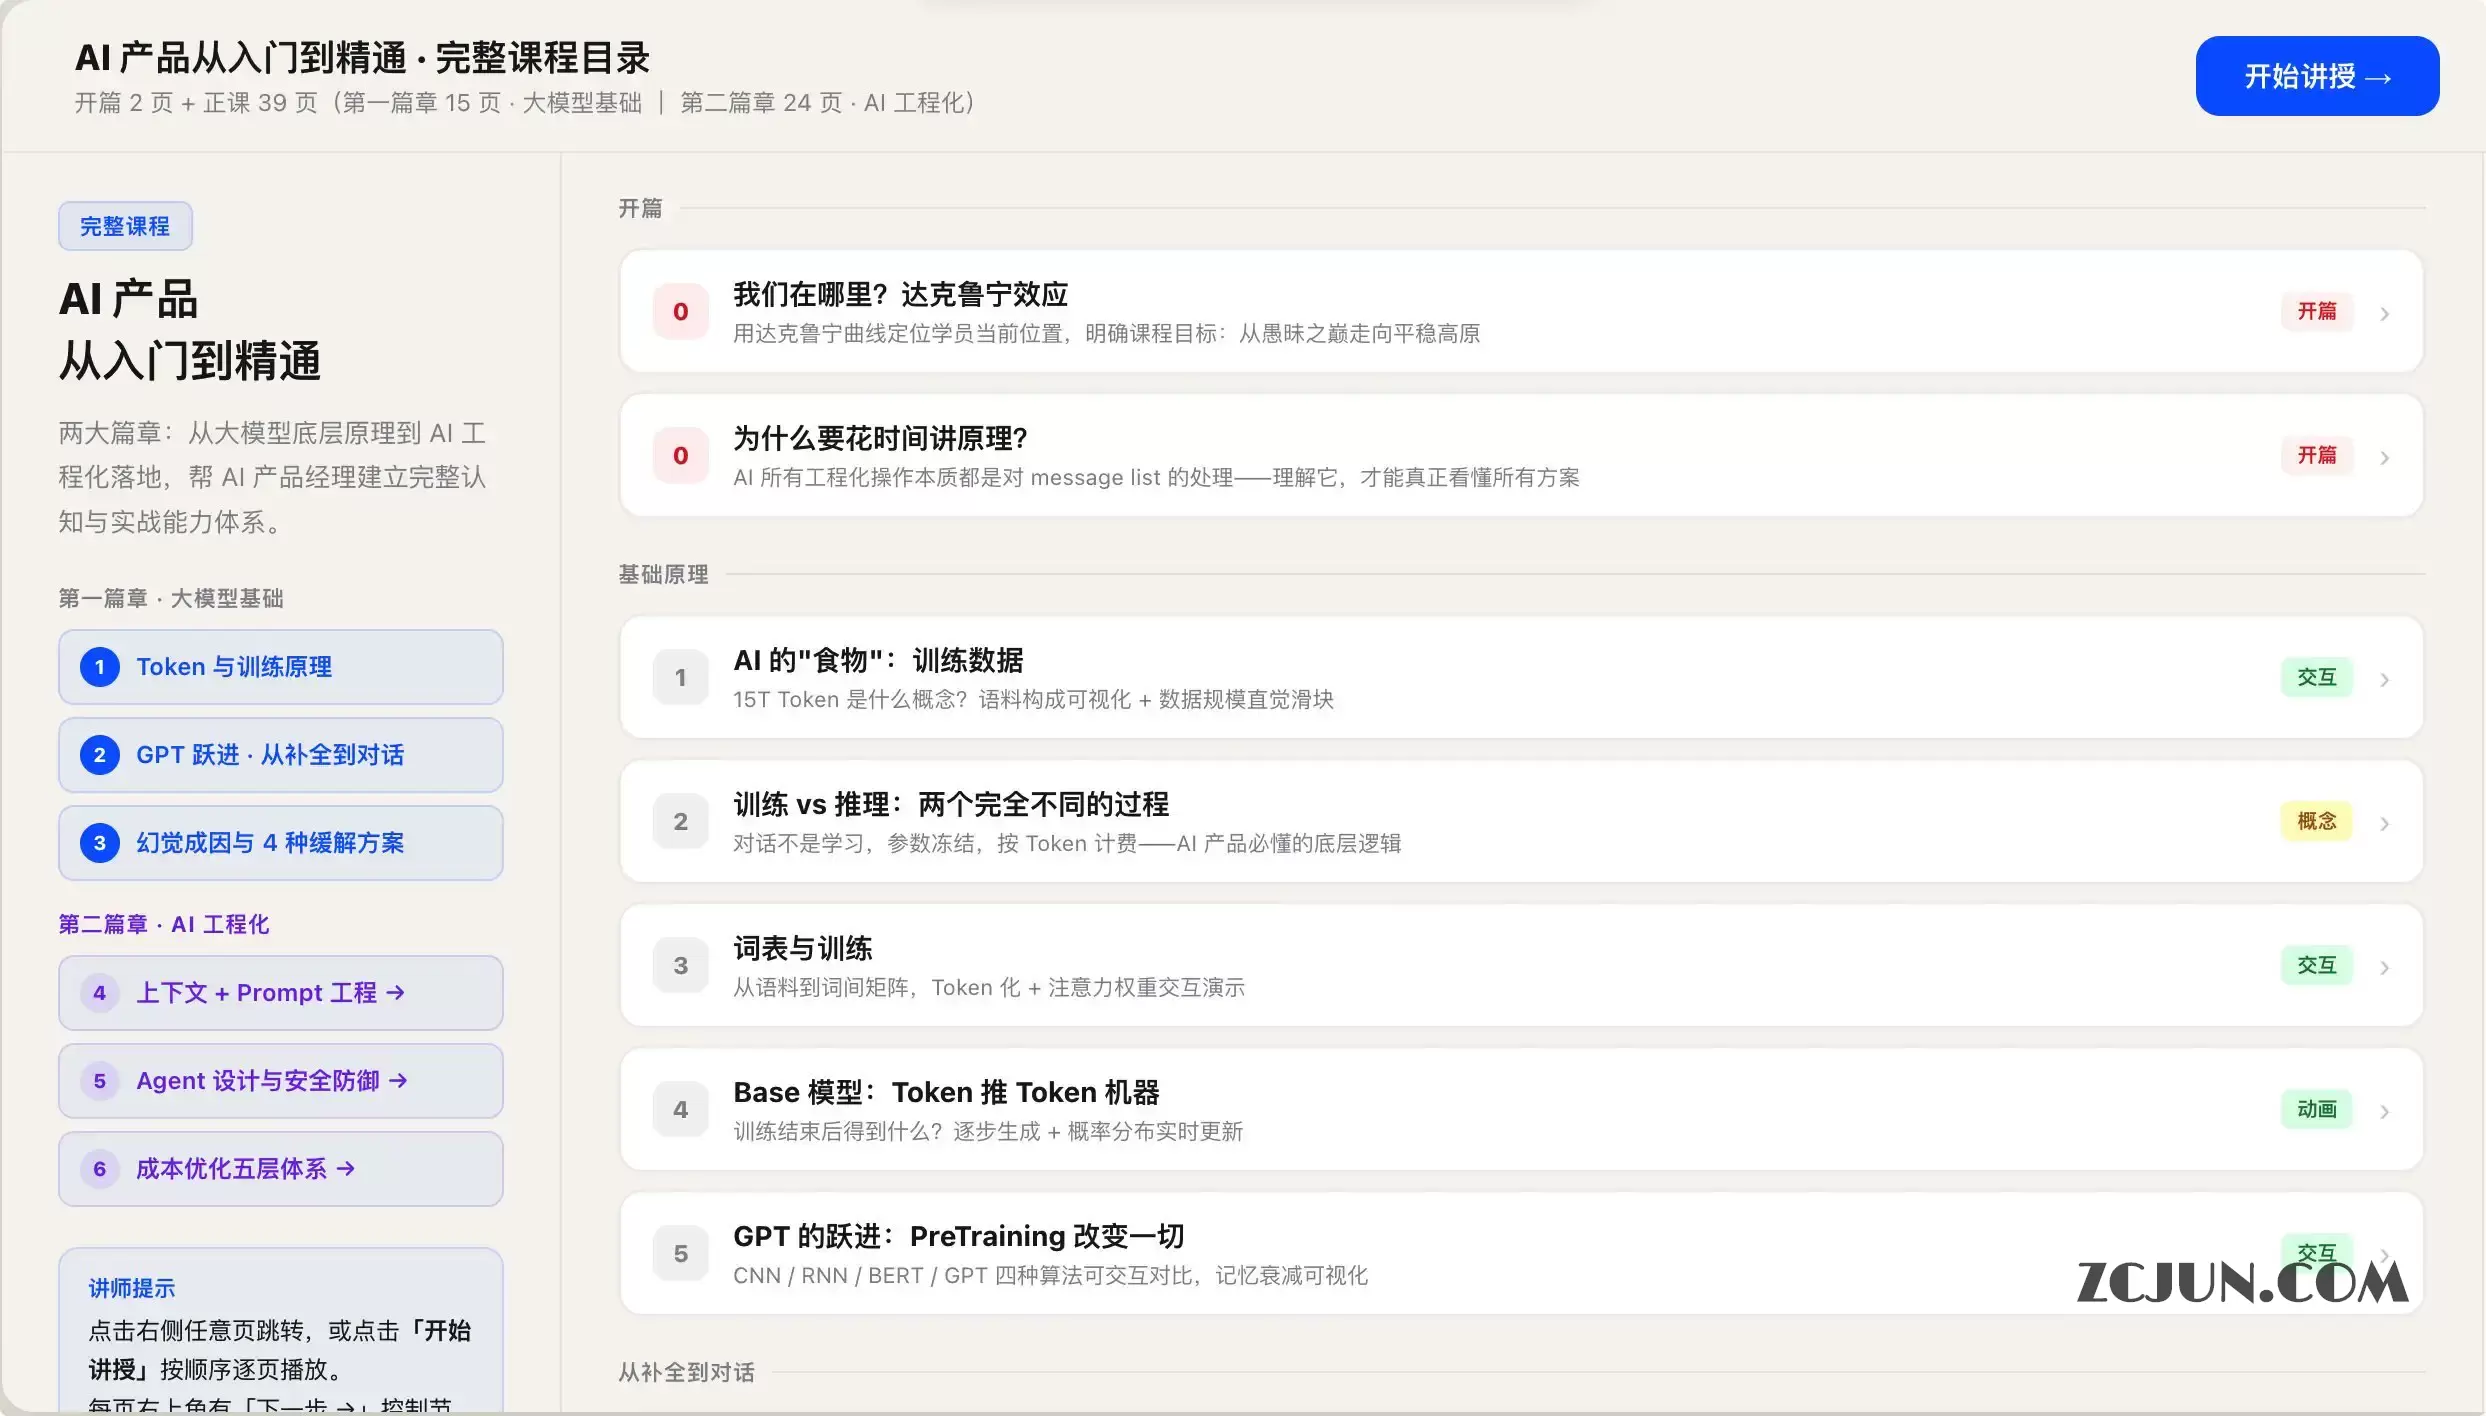Viewport: 2486px width, 1416px height.
Task: Click number 5 badge on GPT 的跃进 card
Action: (681, 1254)
